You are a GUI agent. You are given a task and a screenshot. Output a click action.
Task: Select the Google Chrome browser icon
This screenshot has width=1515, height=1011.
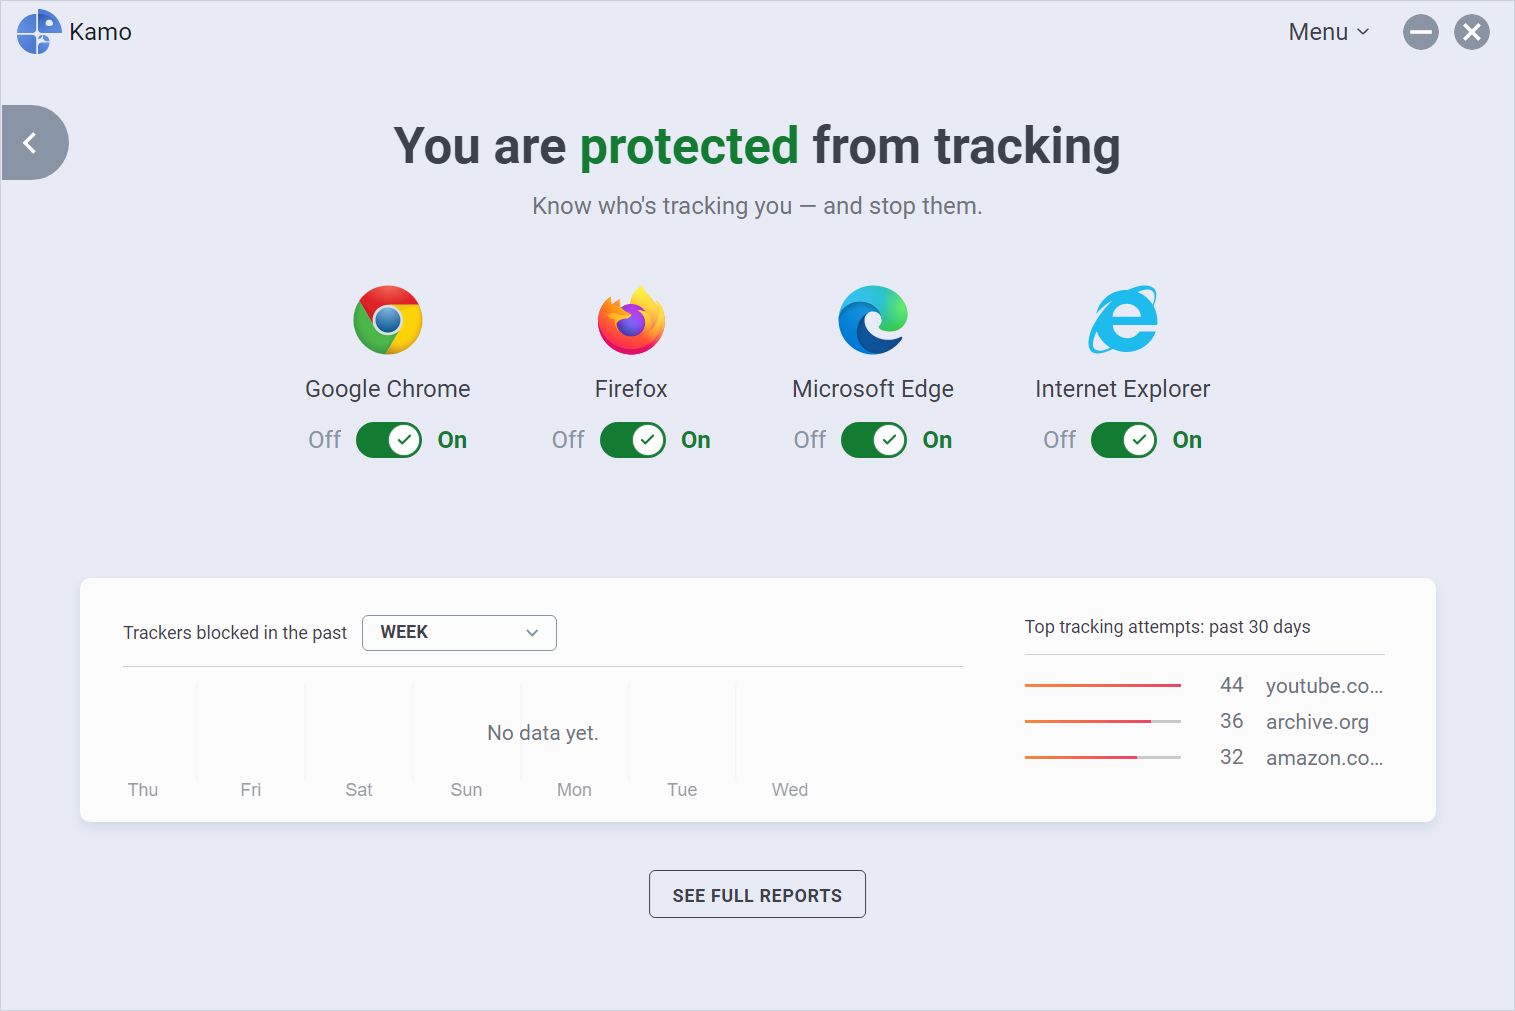pos(387,319)
